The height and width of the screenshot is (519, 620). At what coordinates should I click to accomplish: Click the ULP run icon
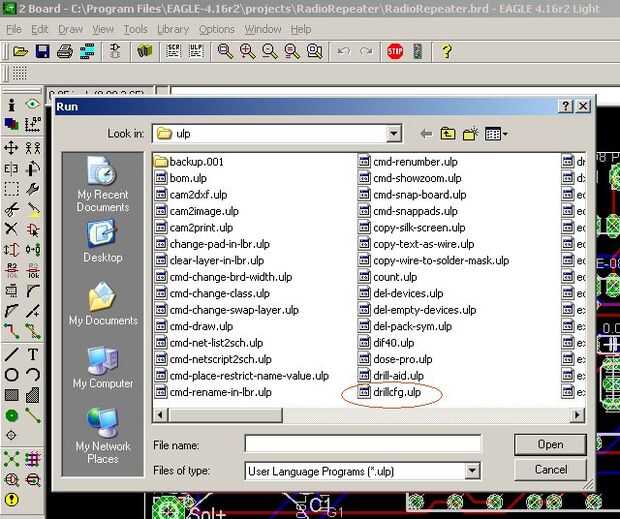pos(196,51)
